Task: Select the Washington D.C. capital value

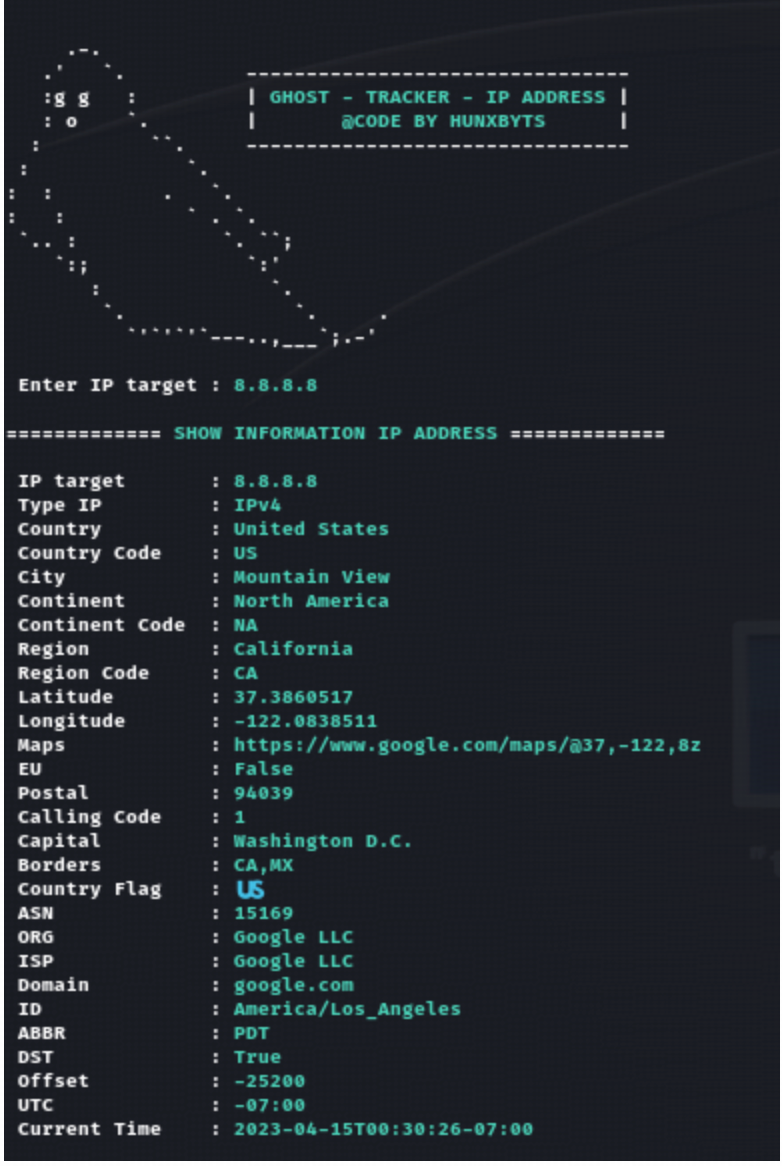Action: [323, 841]
